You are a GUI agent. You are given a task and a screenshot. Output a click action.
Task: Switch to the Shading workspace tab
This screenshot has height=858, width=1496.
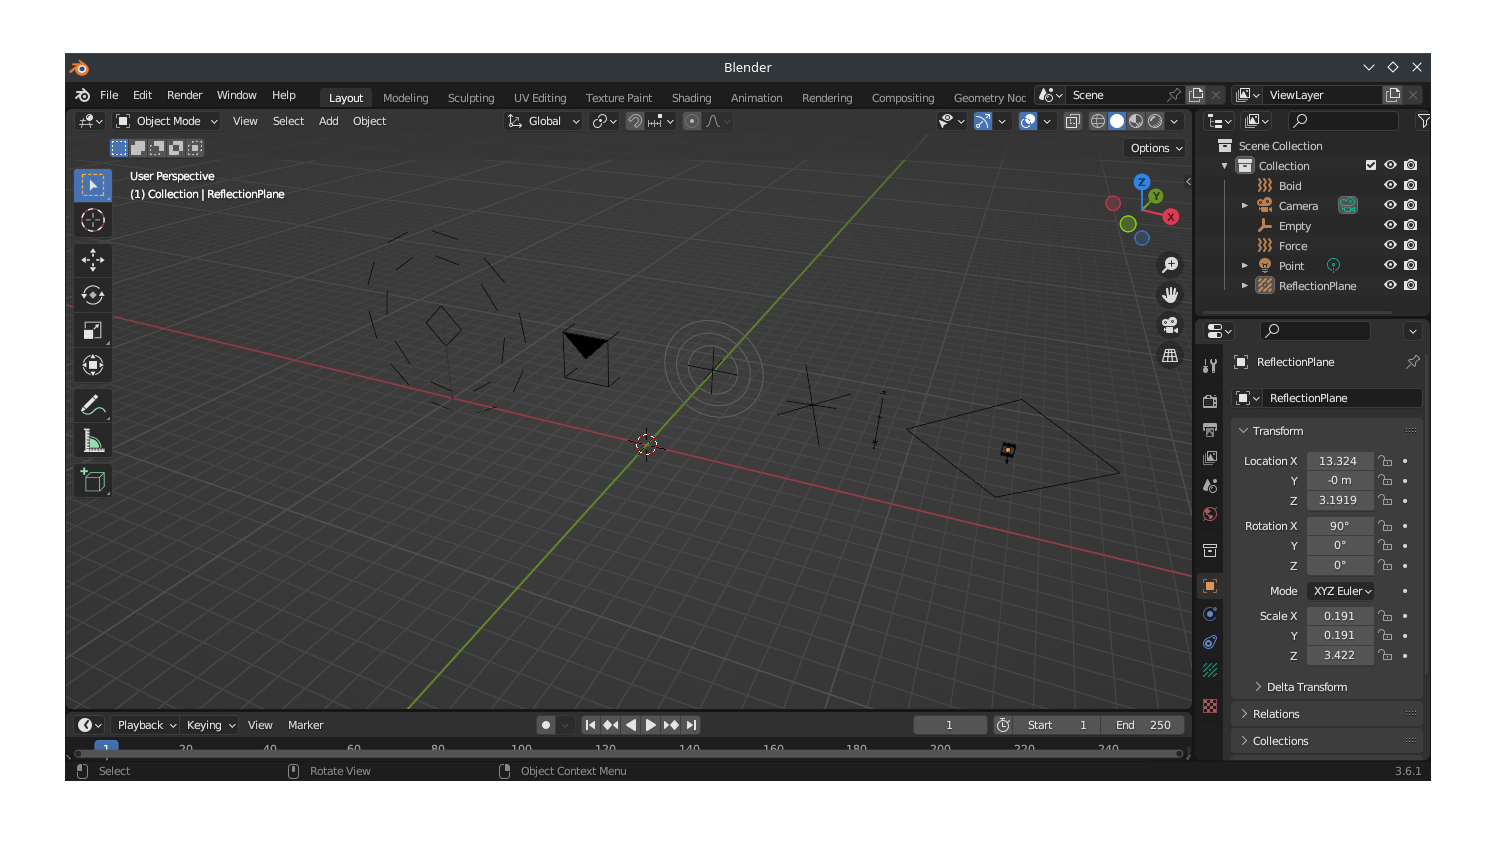[691, 97]
